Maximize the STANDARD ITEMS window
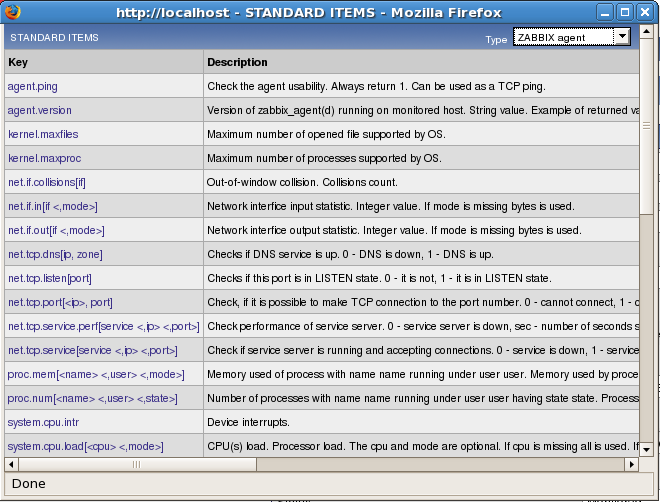 625,12
